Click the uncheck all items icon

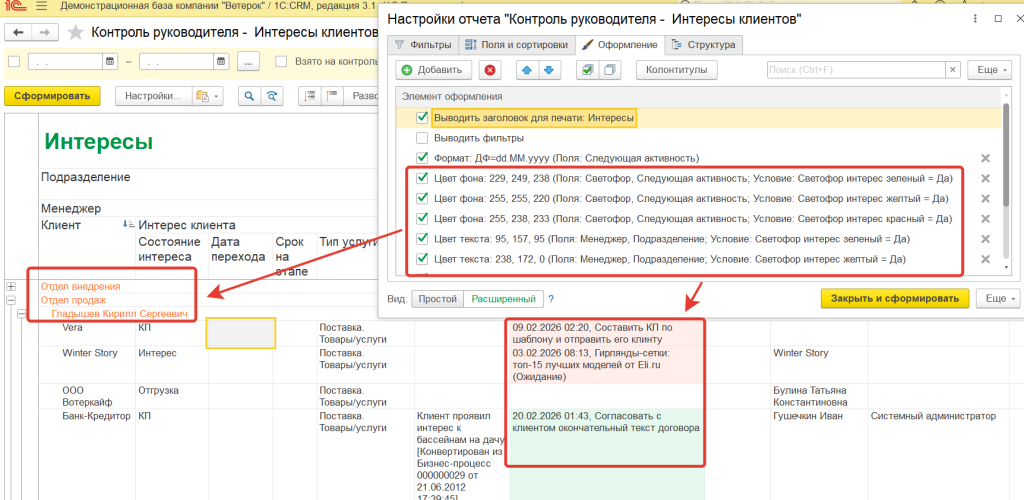tap(609, 70)
